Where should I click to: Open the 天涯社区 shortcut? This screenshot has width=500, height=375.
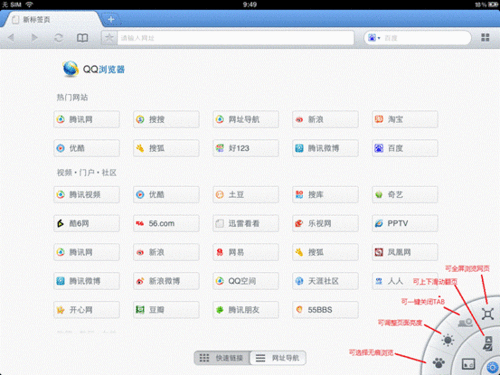(x=325, y=281)
